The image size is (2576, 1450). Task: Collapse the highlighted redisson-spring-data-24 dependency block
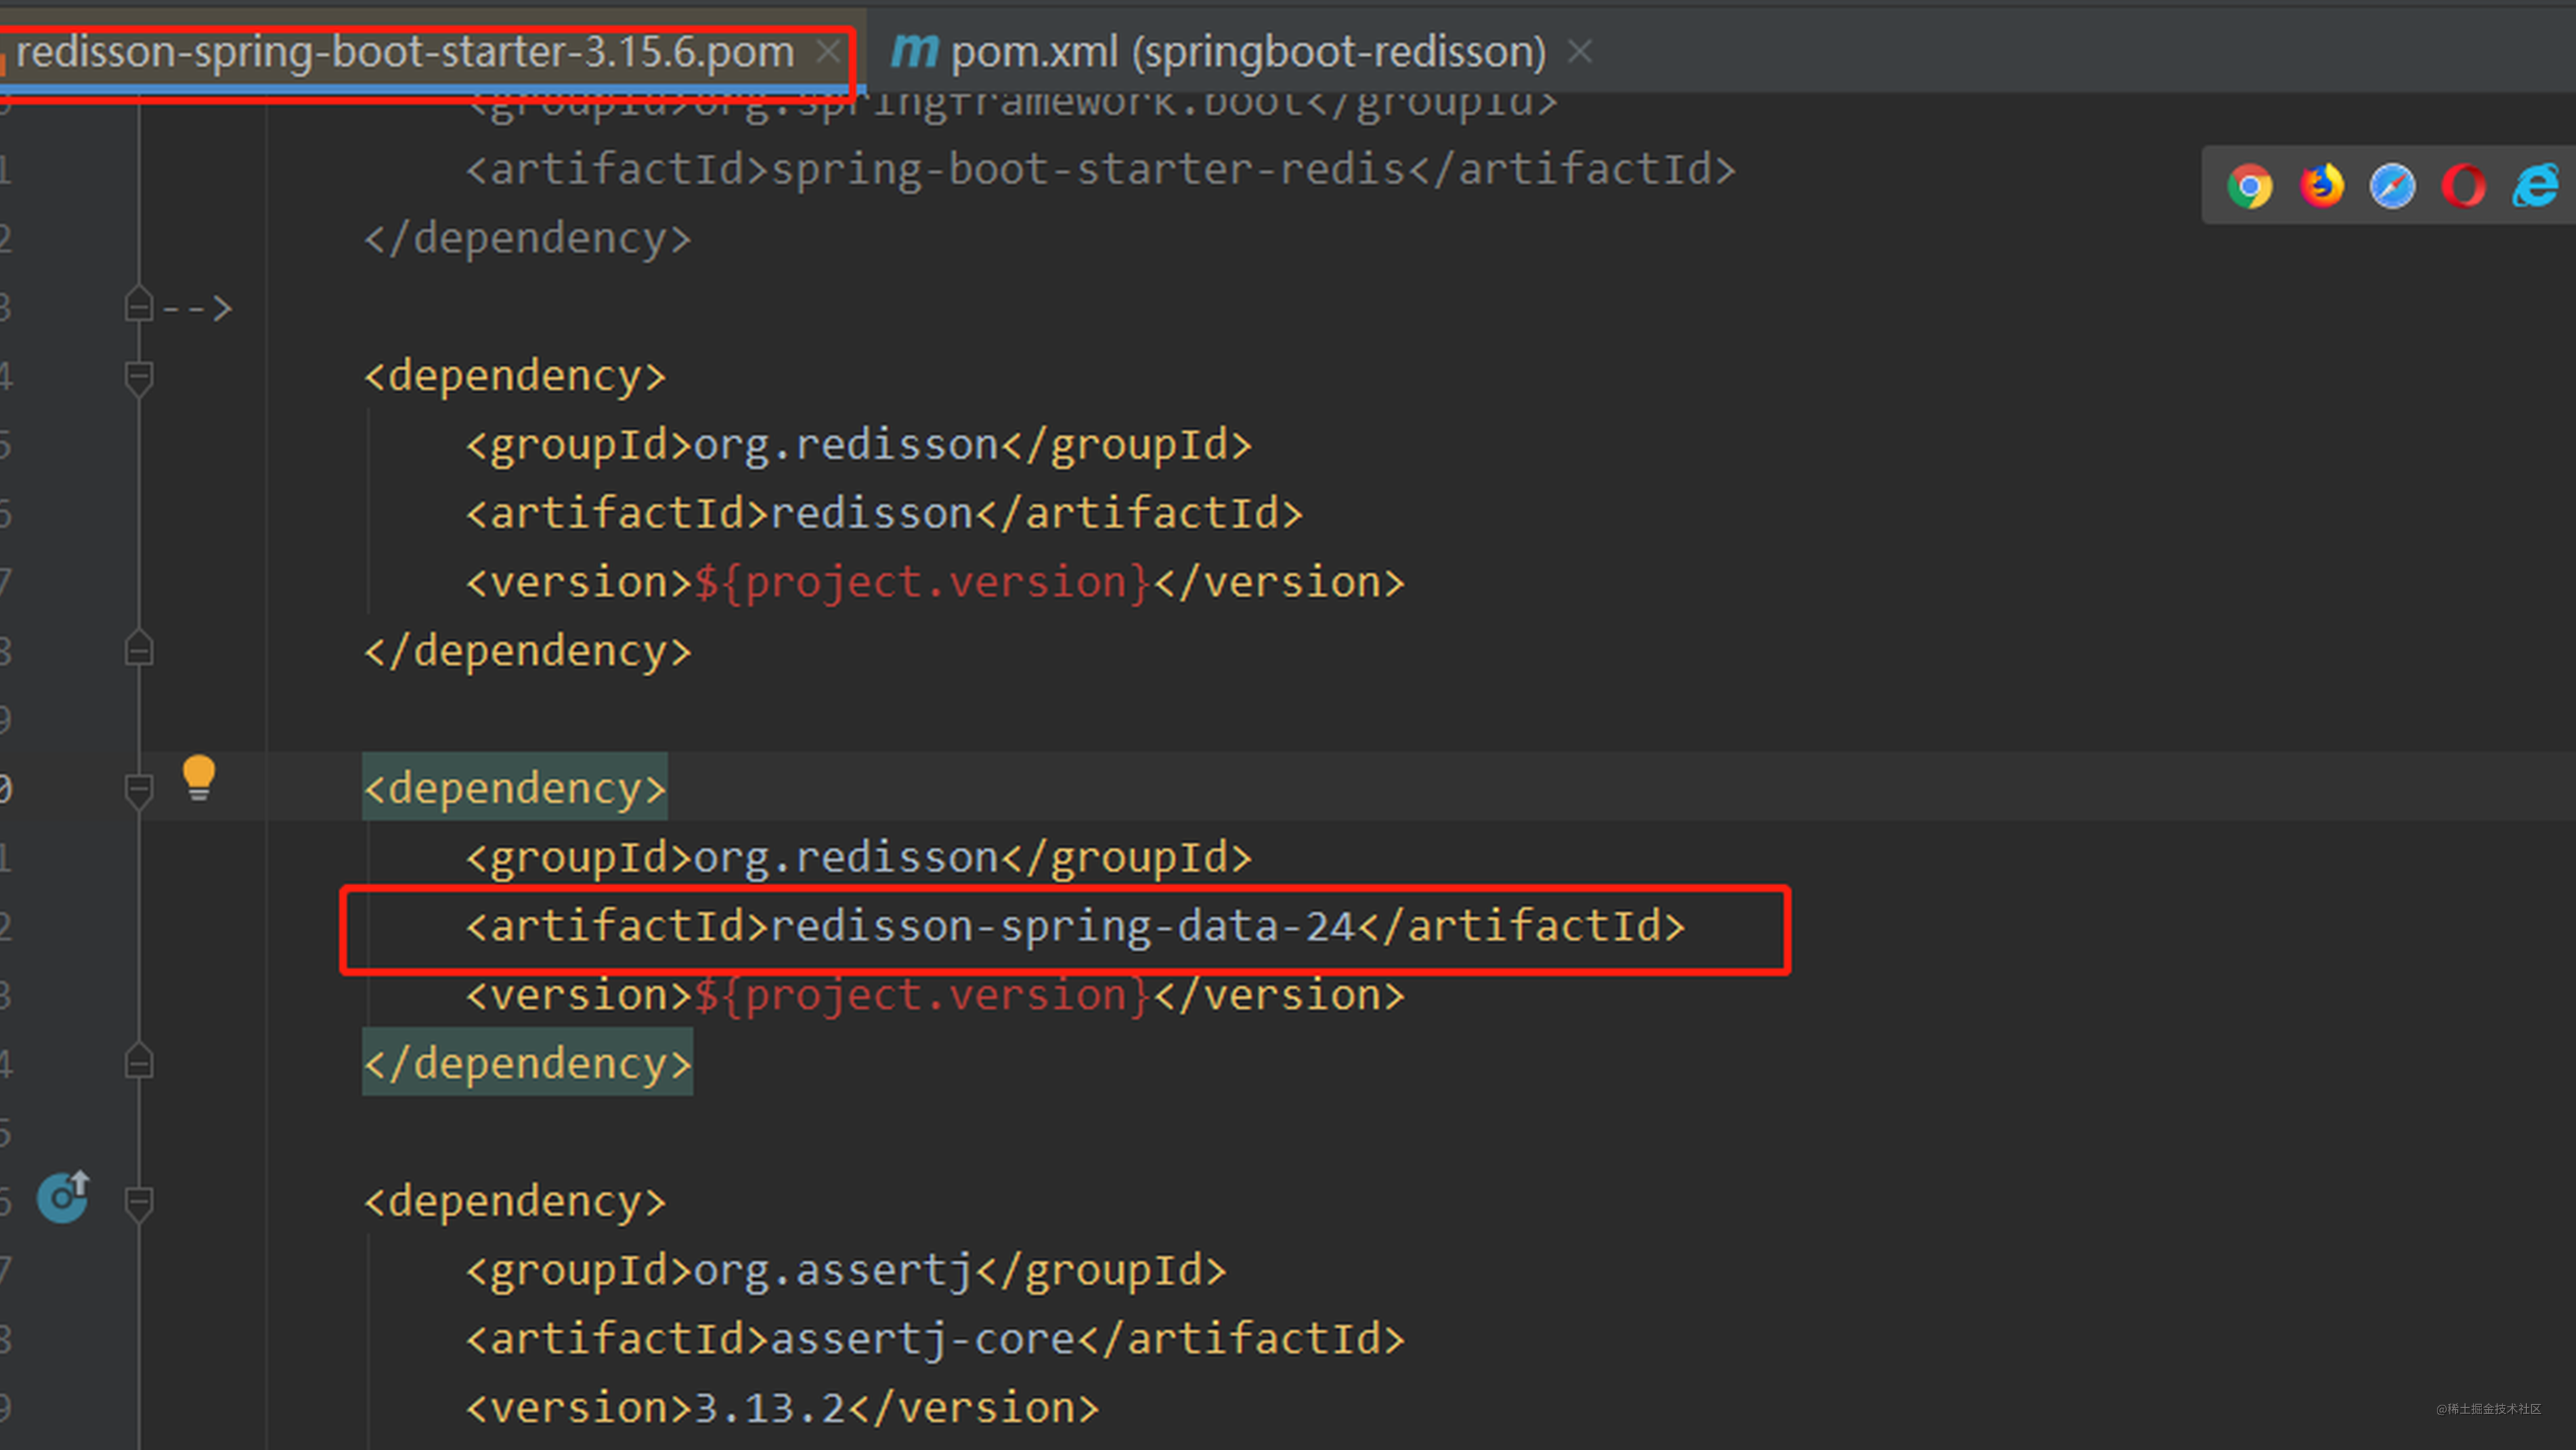pos(139,790)
